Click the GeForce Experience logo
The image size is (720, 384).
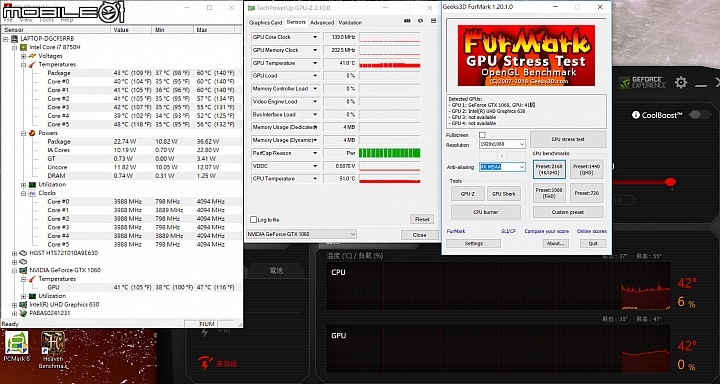tap(642, 83)
